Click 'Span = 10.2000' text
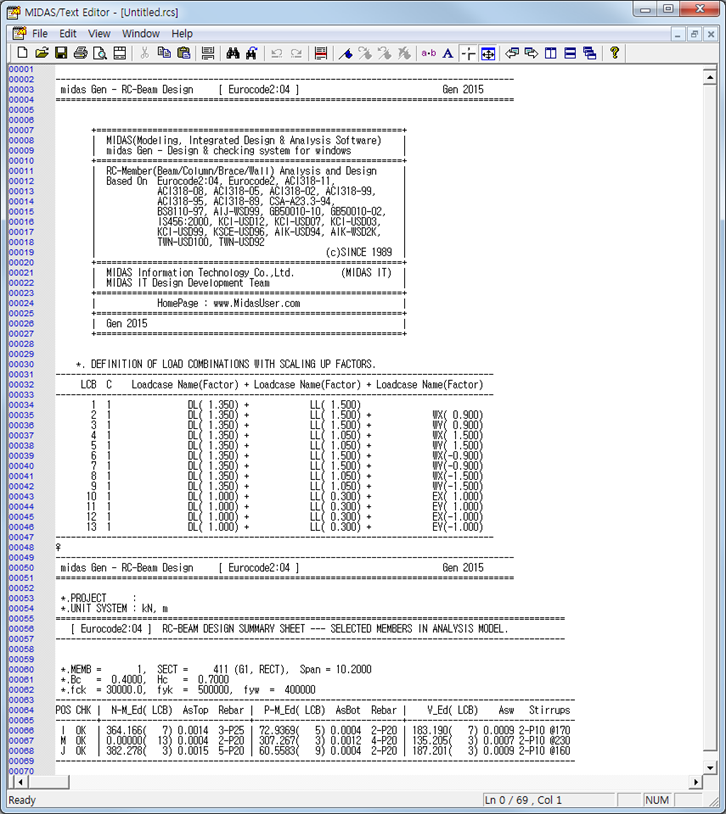The width and height of the screenshot is (726, 814). pos(335,669)
